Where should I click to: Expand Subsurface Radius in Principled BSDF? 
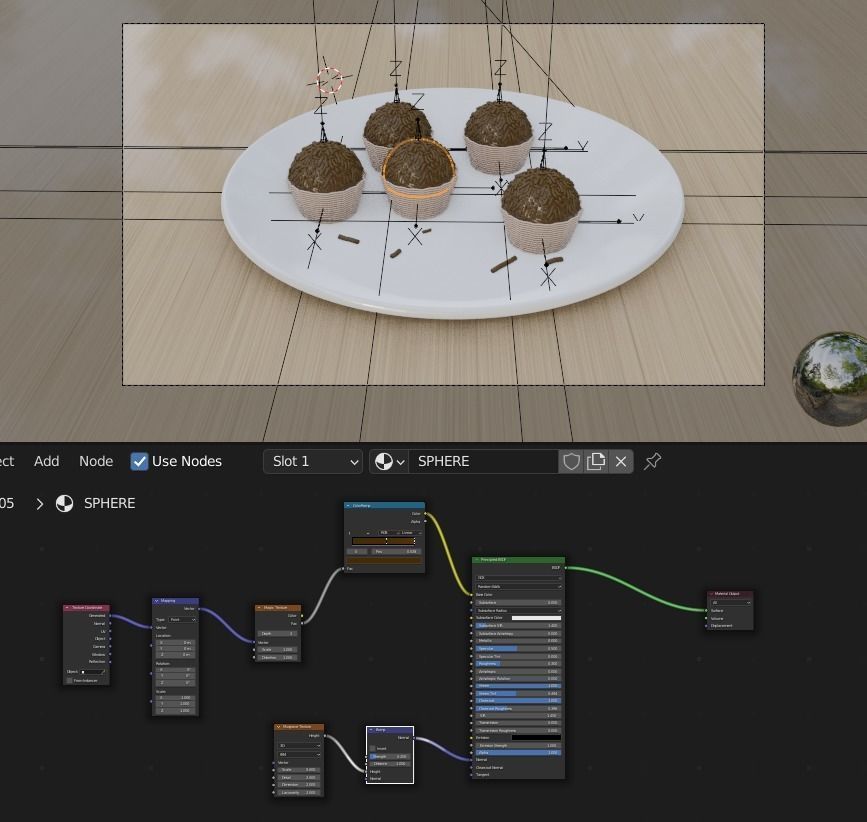coord(519,611)
